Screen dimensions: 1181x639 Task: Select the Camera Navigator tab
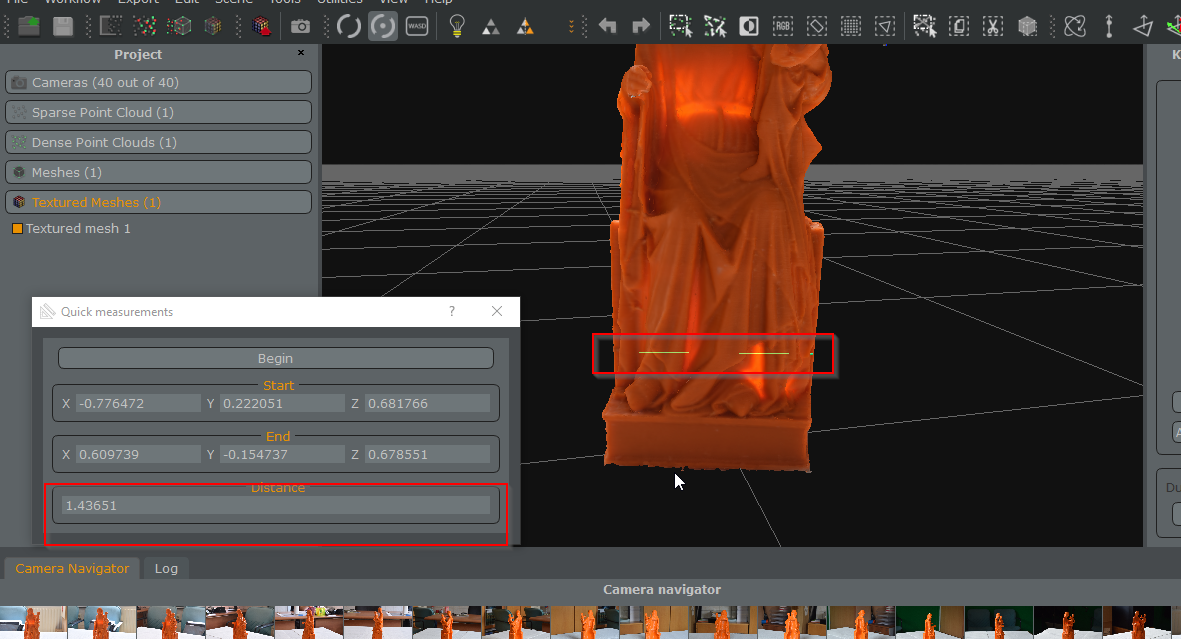[x=72, y=568]
